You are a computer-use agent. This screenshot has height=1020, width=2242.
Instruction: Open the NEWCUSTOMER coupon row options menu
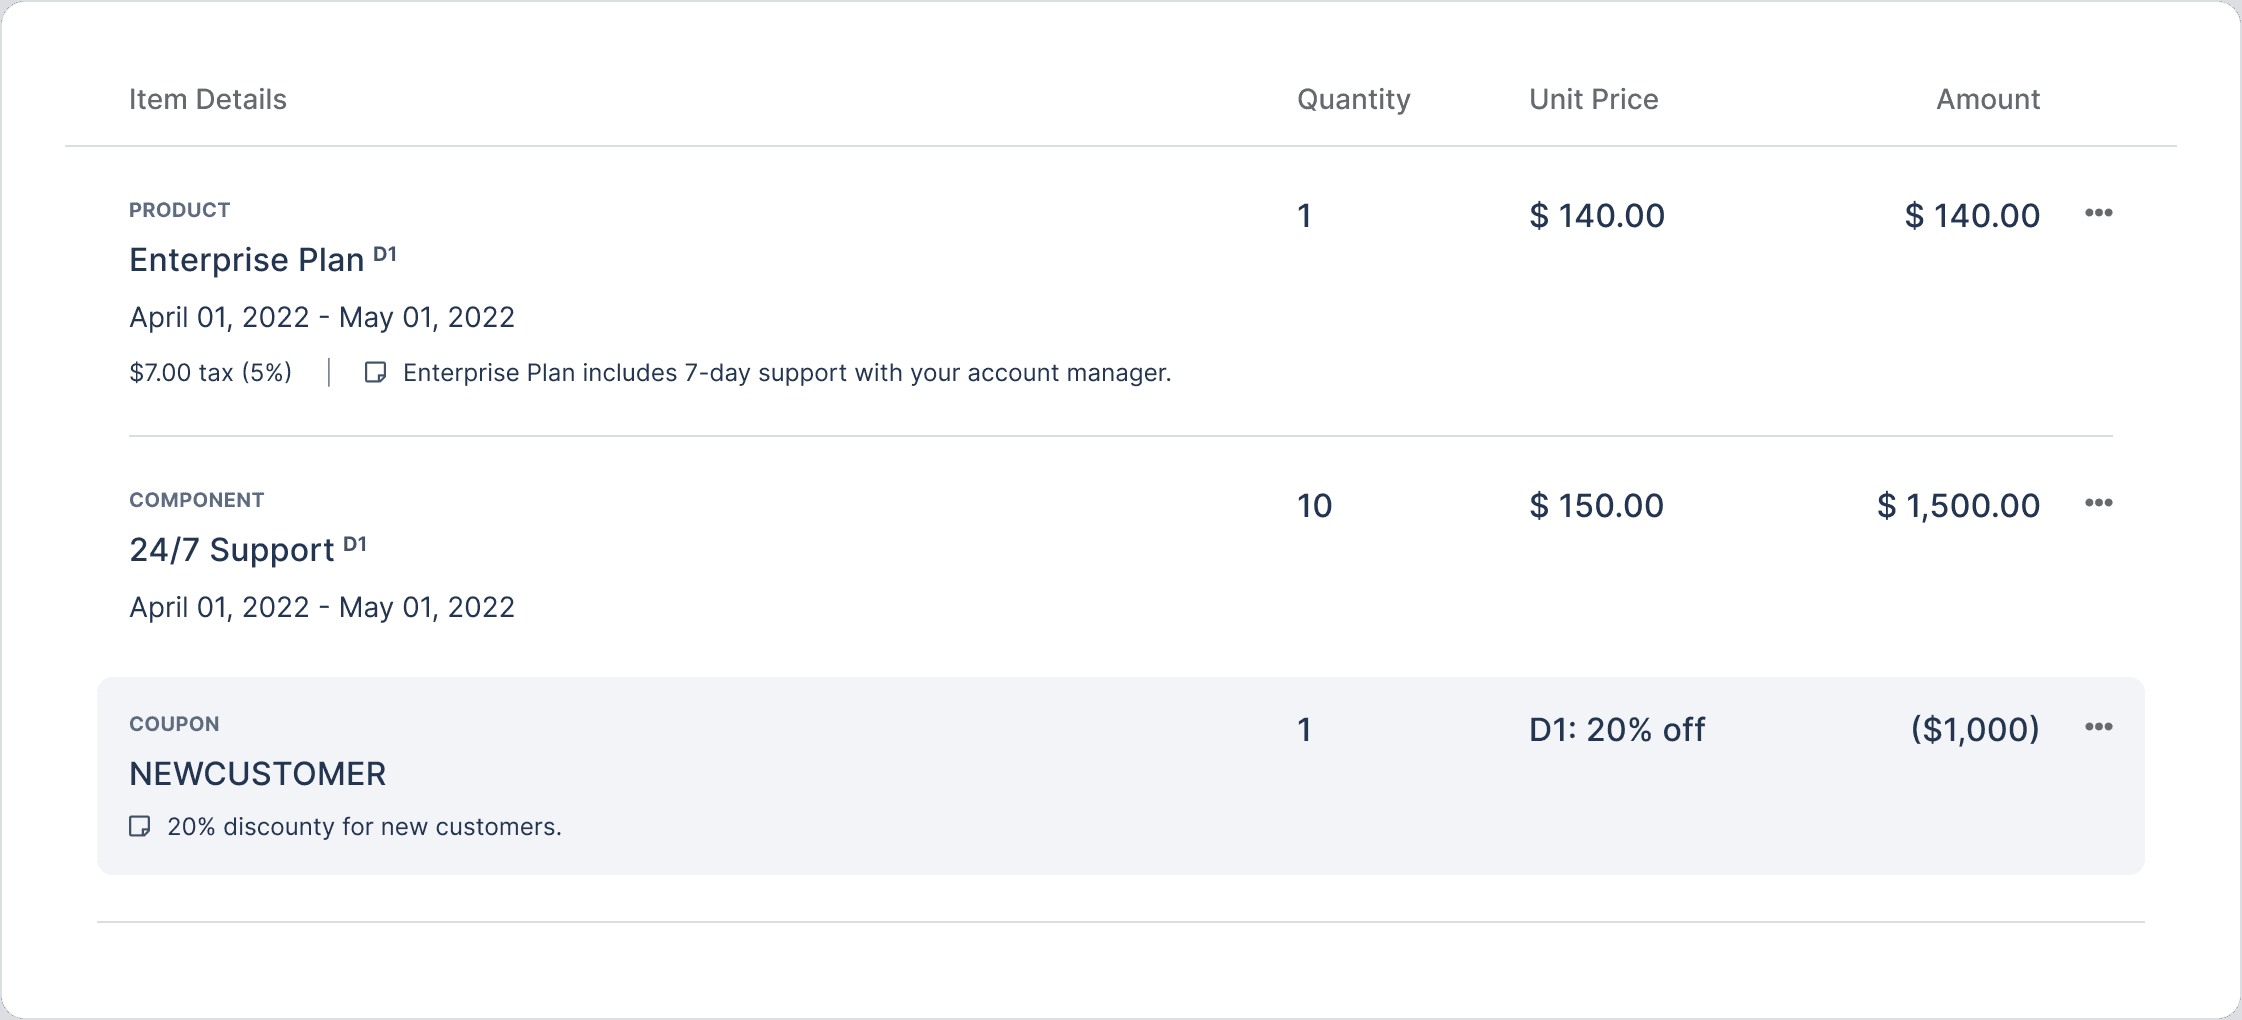pos(2098,727)
